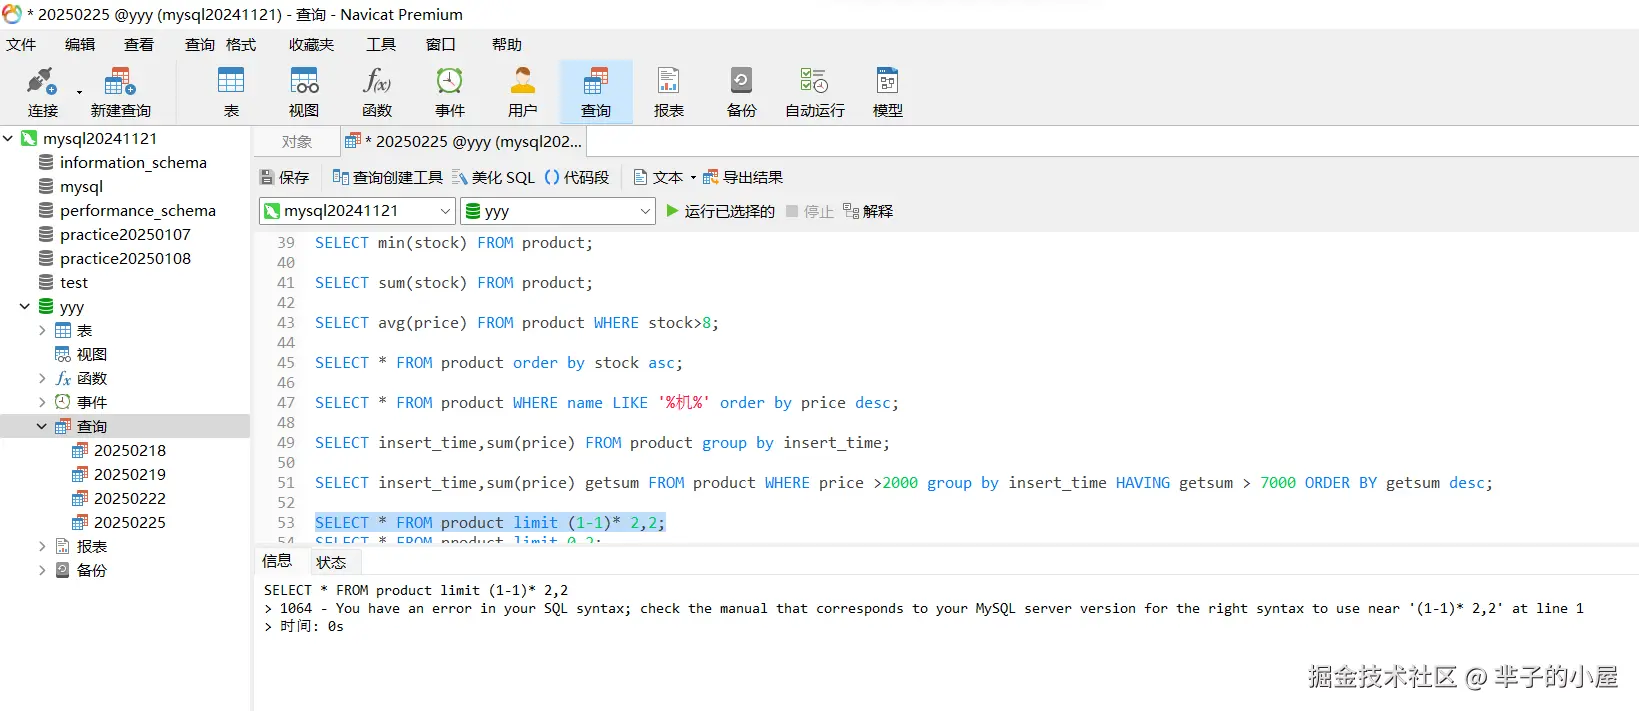Expand the 函数 functions node

(42, 378)
